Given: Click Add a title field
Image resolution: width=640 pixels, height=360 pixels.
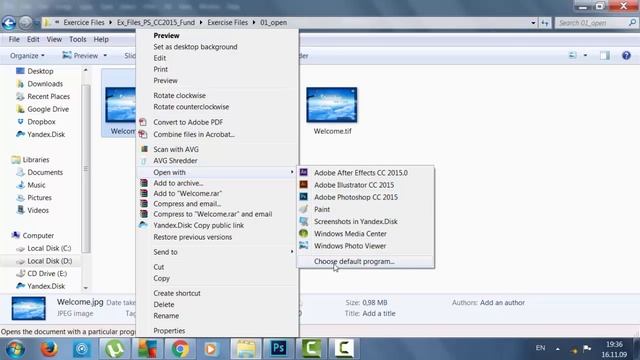Looking at the screenshot, I should pos(379,313).
